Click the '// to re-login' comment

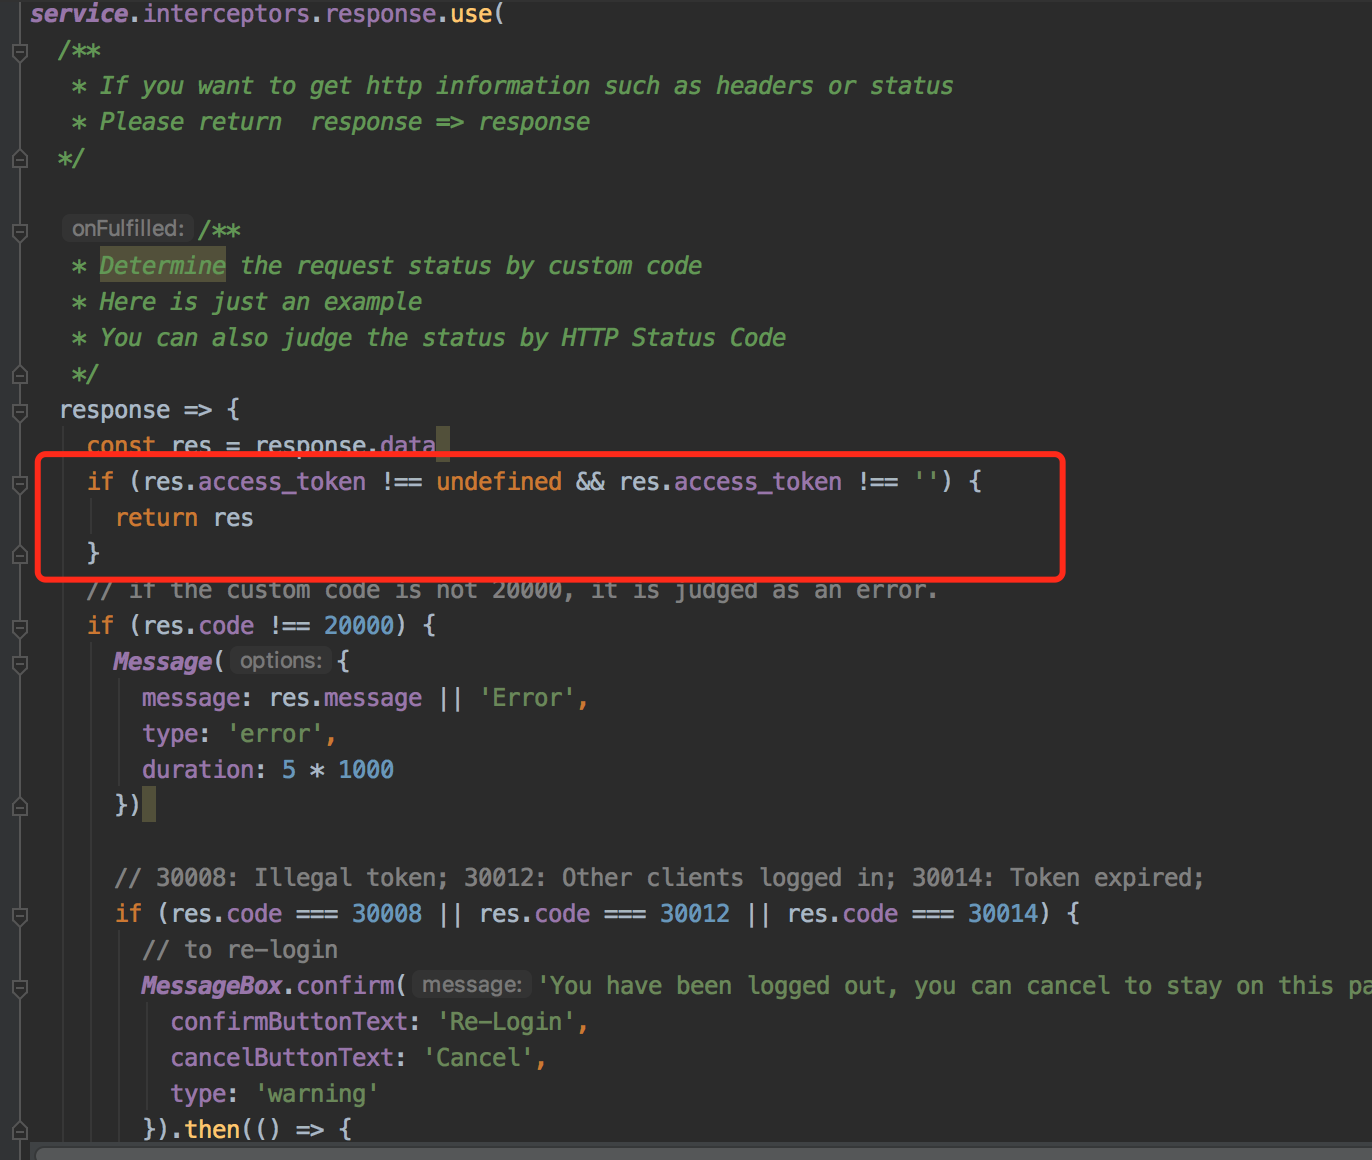[240, 950]
